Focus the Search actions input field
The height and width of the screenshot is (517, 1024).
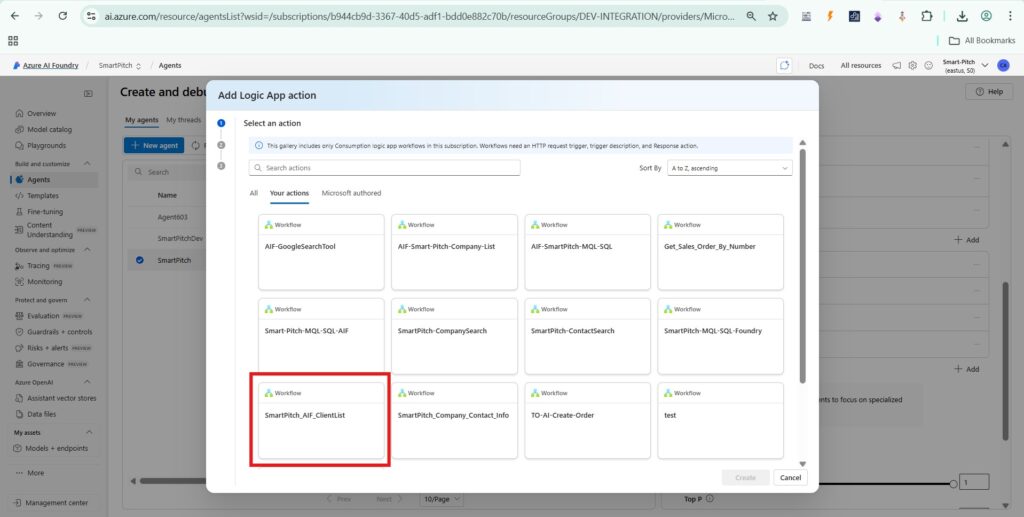pyautogui.click(x=440, y=168)
